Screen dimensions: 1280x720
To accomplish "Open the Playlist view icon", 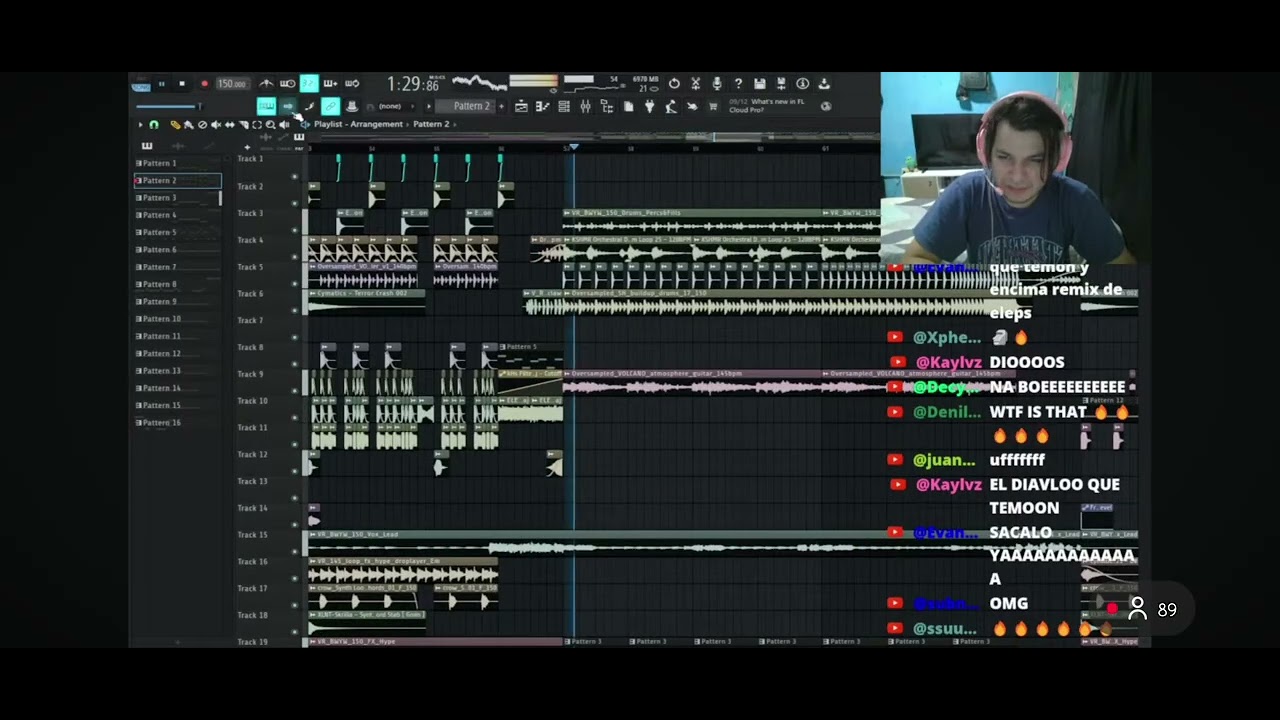I will 521,106.
